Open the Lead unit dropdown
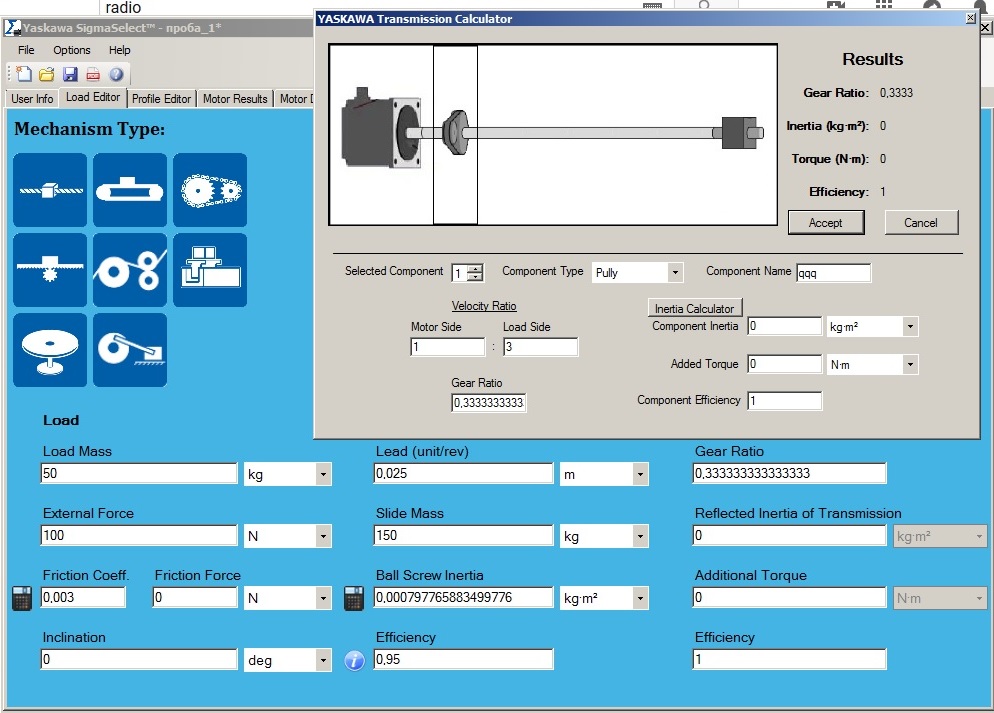The height and width of the screenshot is (713, 994). [x=640, y=474]
